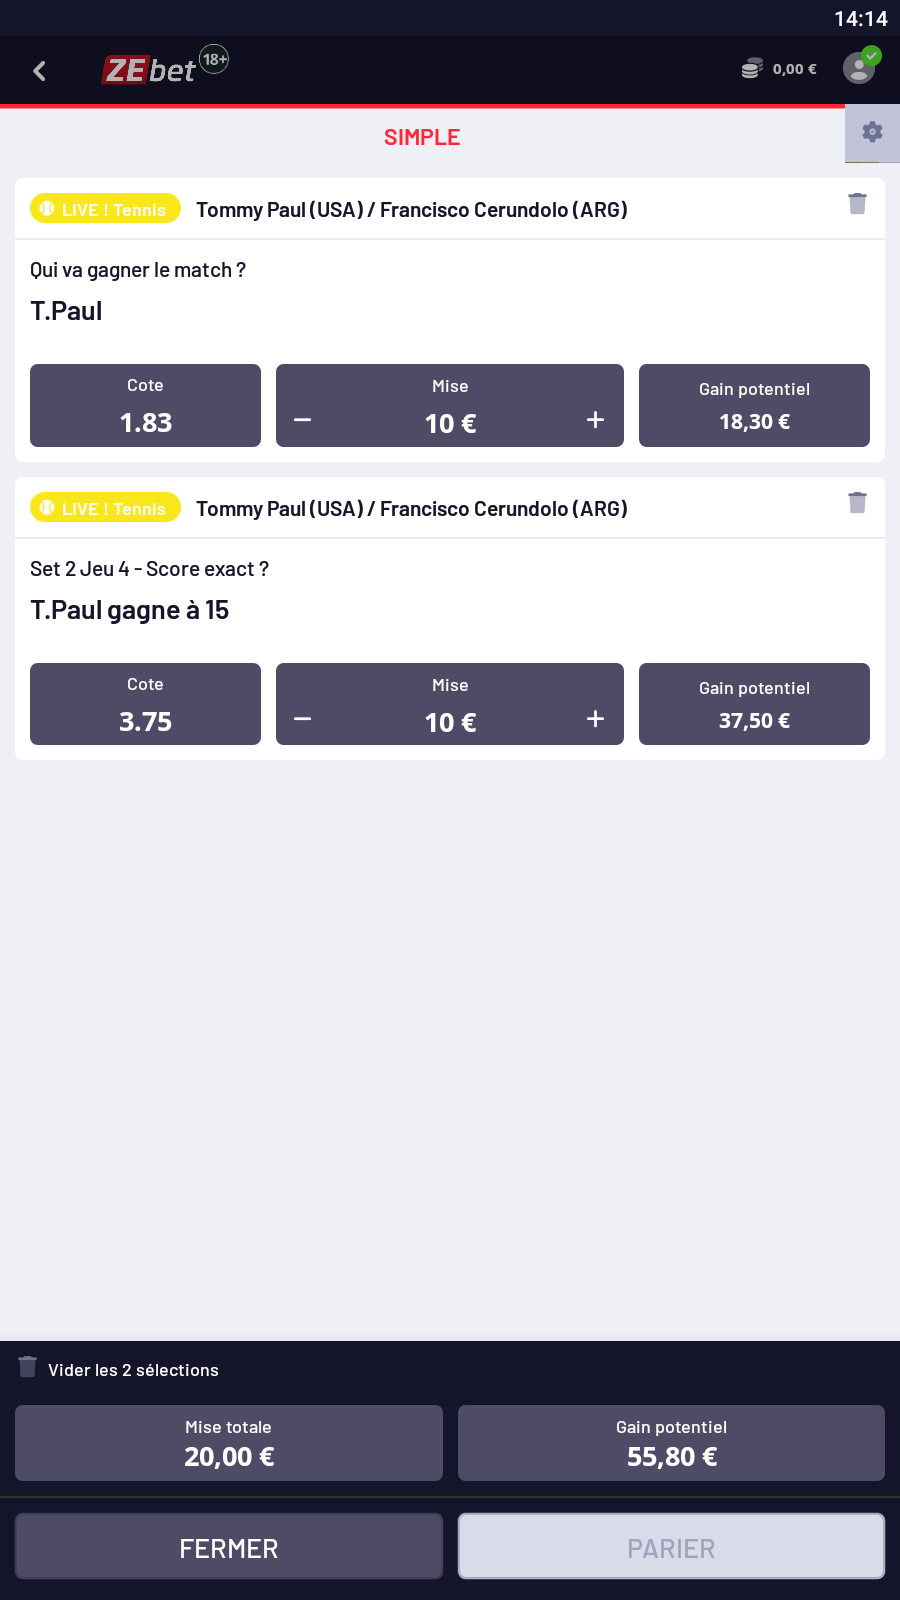Decrease stake for T.Paul match winner bet

coord(303,420)
